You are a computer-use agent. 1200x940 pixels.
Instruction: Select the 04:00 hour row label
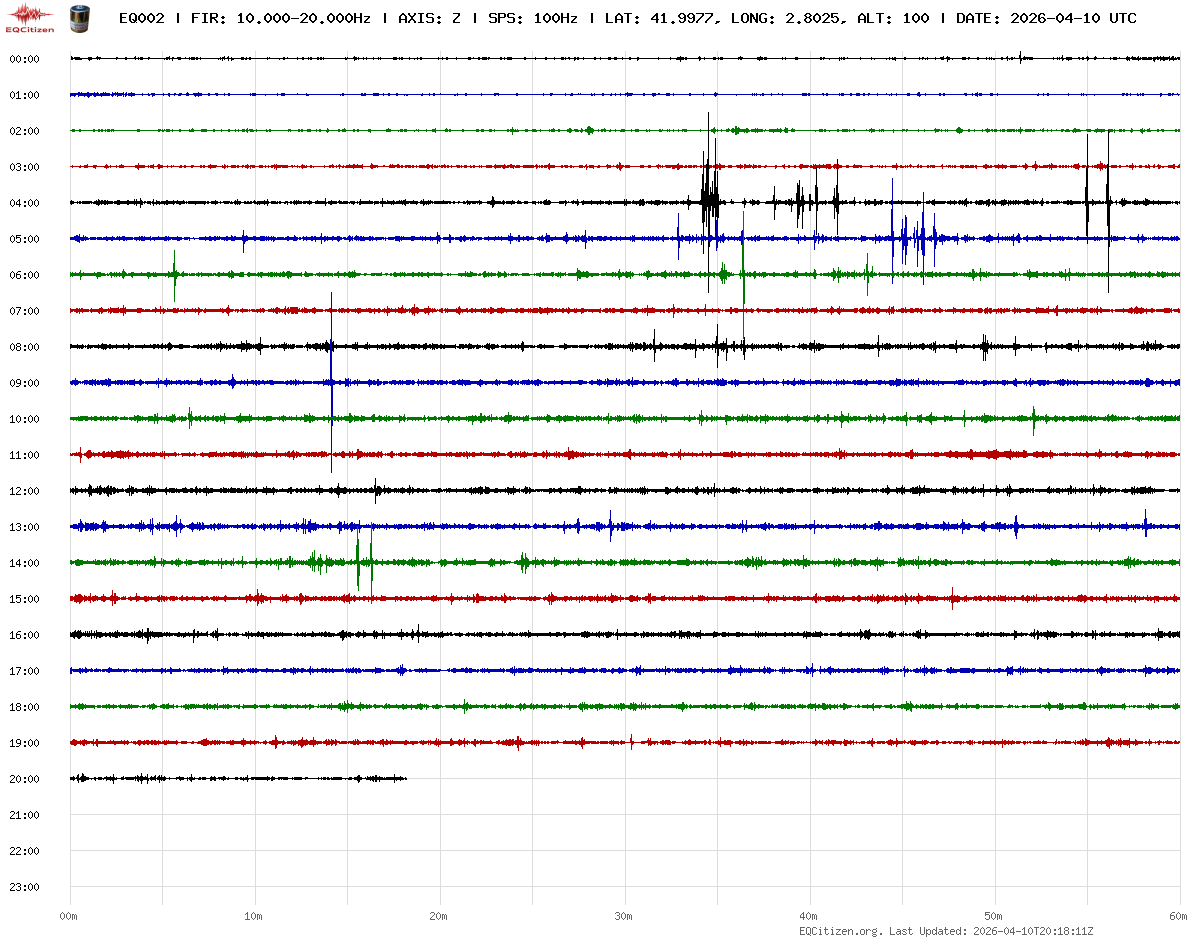coord(24,203)
